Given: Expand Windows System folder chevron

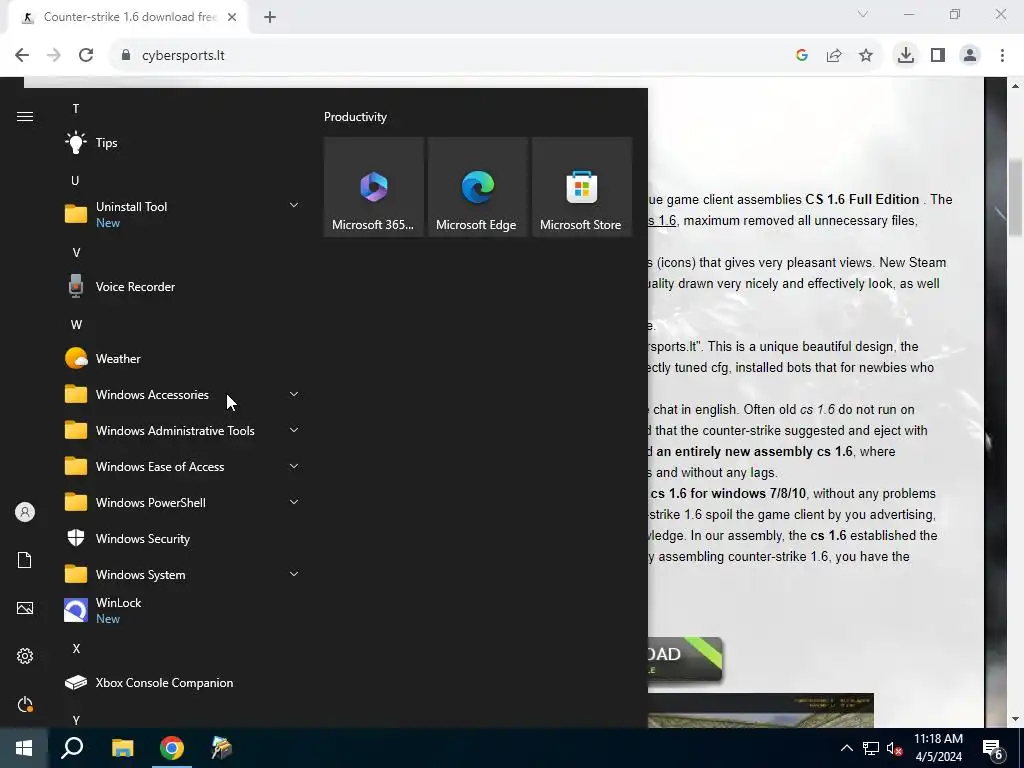Looking at the screenshot, I should [x=294, y=573].
